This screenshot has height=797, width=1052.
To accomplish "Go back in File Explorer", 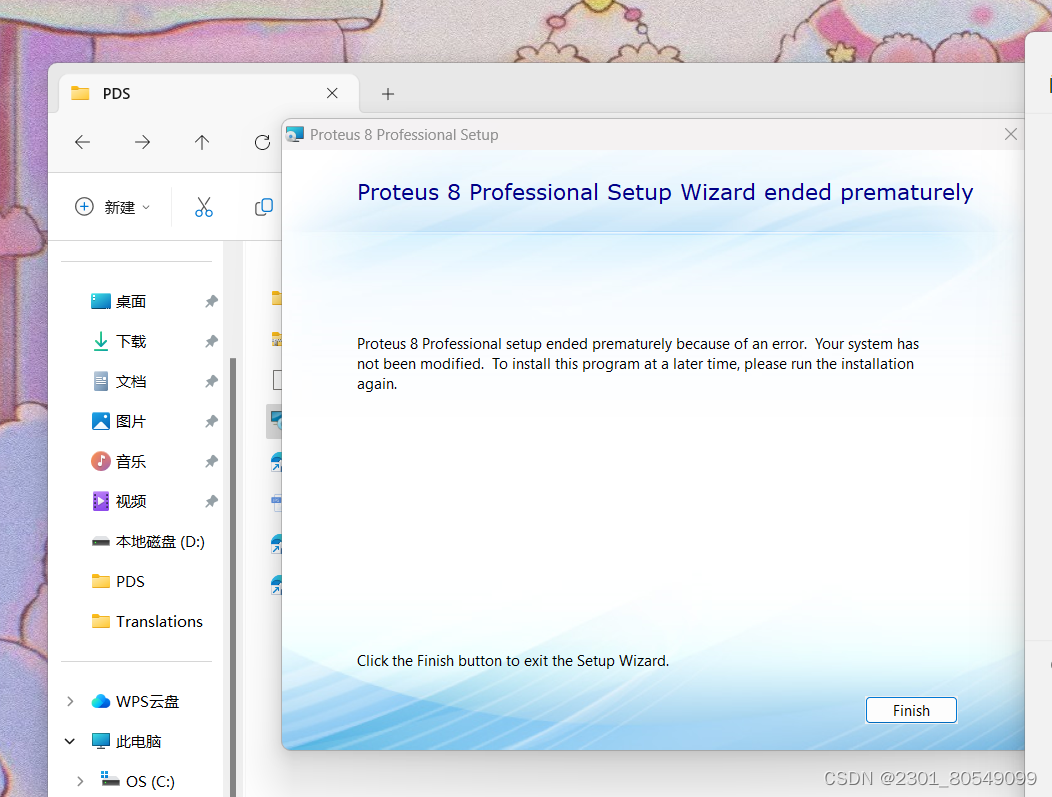I will pyautogui.click(x=83, y=142).
